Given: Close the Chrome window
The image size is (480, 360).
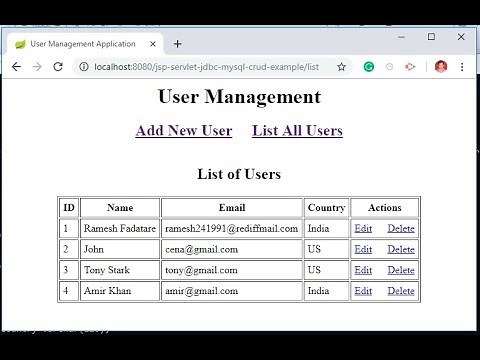Looking at the screenshot, I should pos(461,37).
